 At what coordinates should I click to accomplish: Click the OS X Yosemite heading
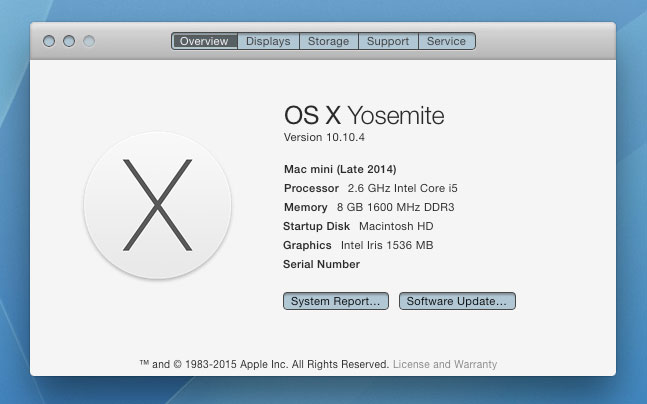pos(364,115)
